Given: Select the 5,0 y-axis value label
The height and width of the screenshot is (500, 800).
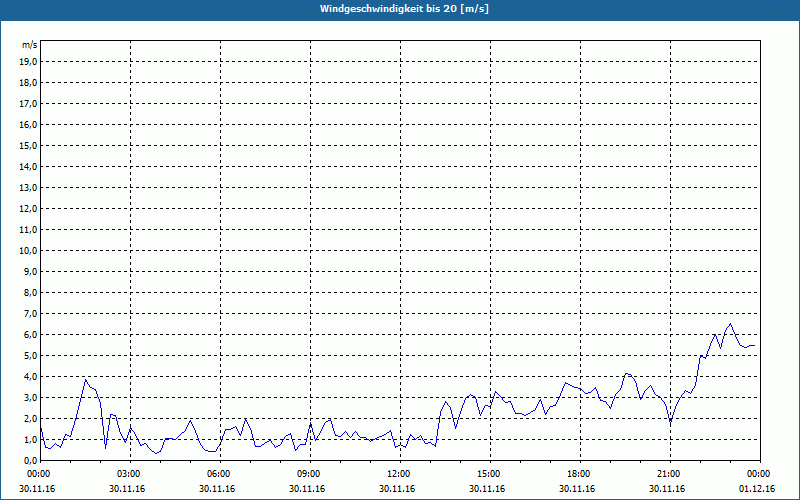Looking at the screenshot, I should [30, 356].
